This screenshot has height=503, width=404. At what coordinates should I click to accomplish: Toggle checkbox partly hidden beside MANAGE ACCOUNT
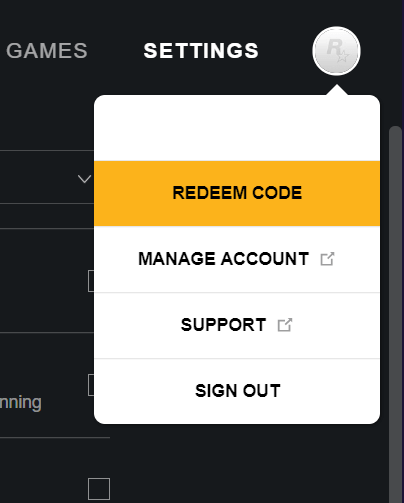pos(91,281)
